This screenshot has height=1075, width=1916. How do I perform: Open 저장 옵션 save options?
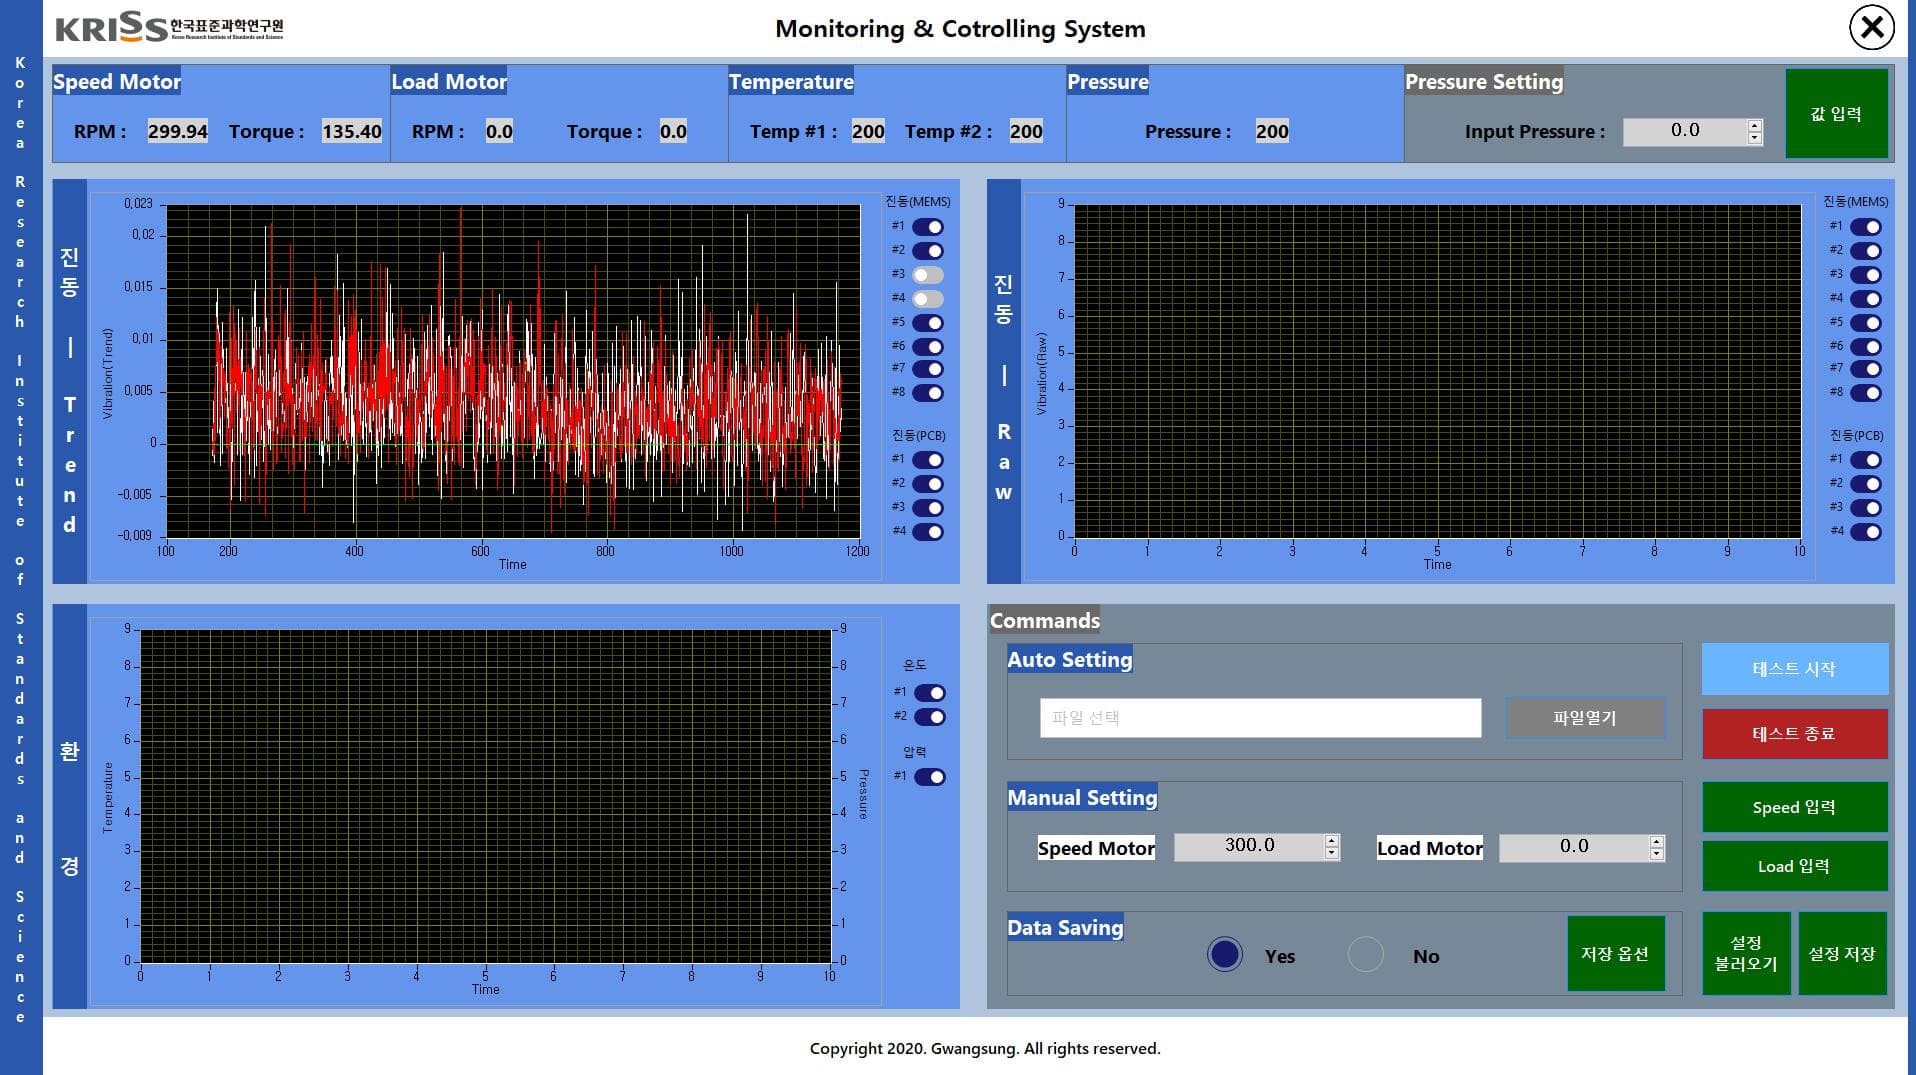tap(1614, 954)
